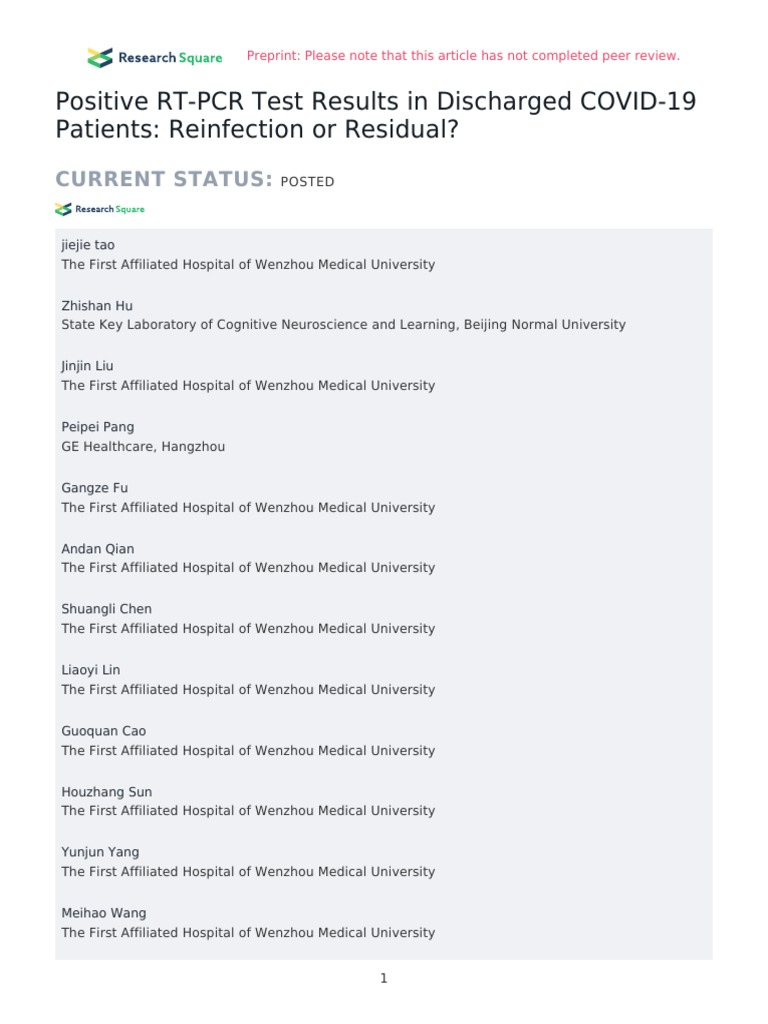Select author name Gangze Fu
Screen dimensions: 768x1024
coord(95,488)
